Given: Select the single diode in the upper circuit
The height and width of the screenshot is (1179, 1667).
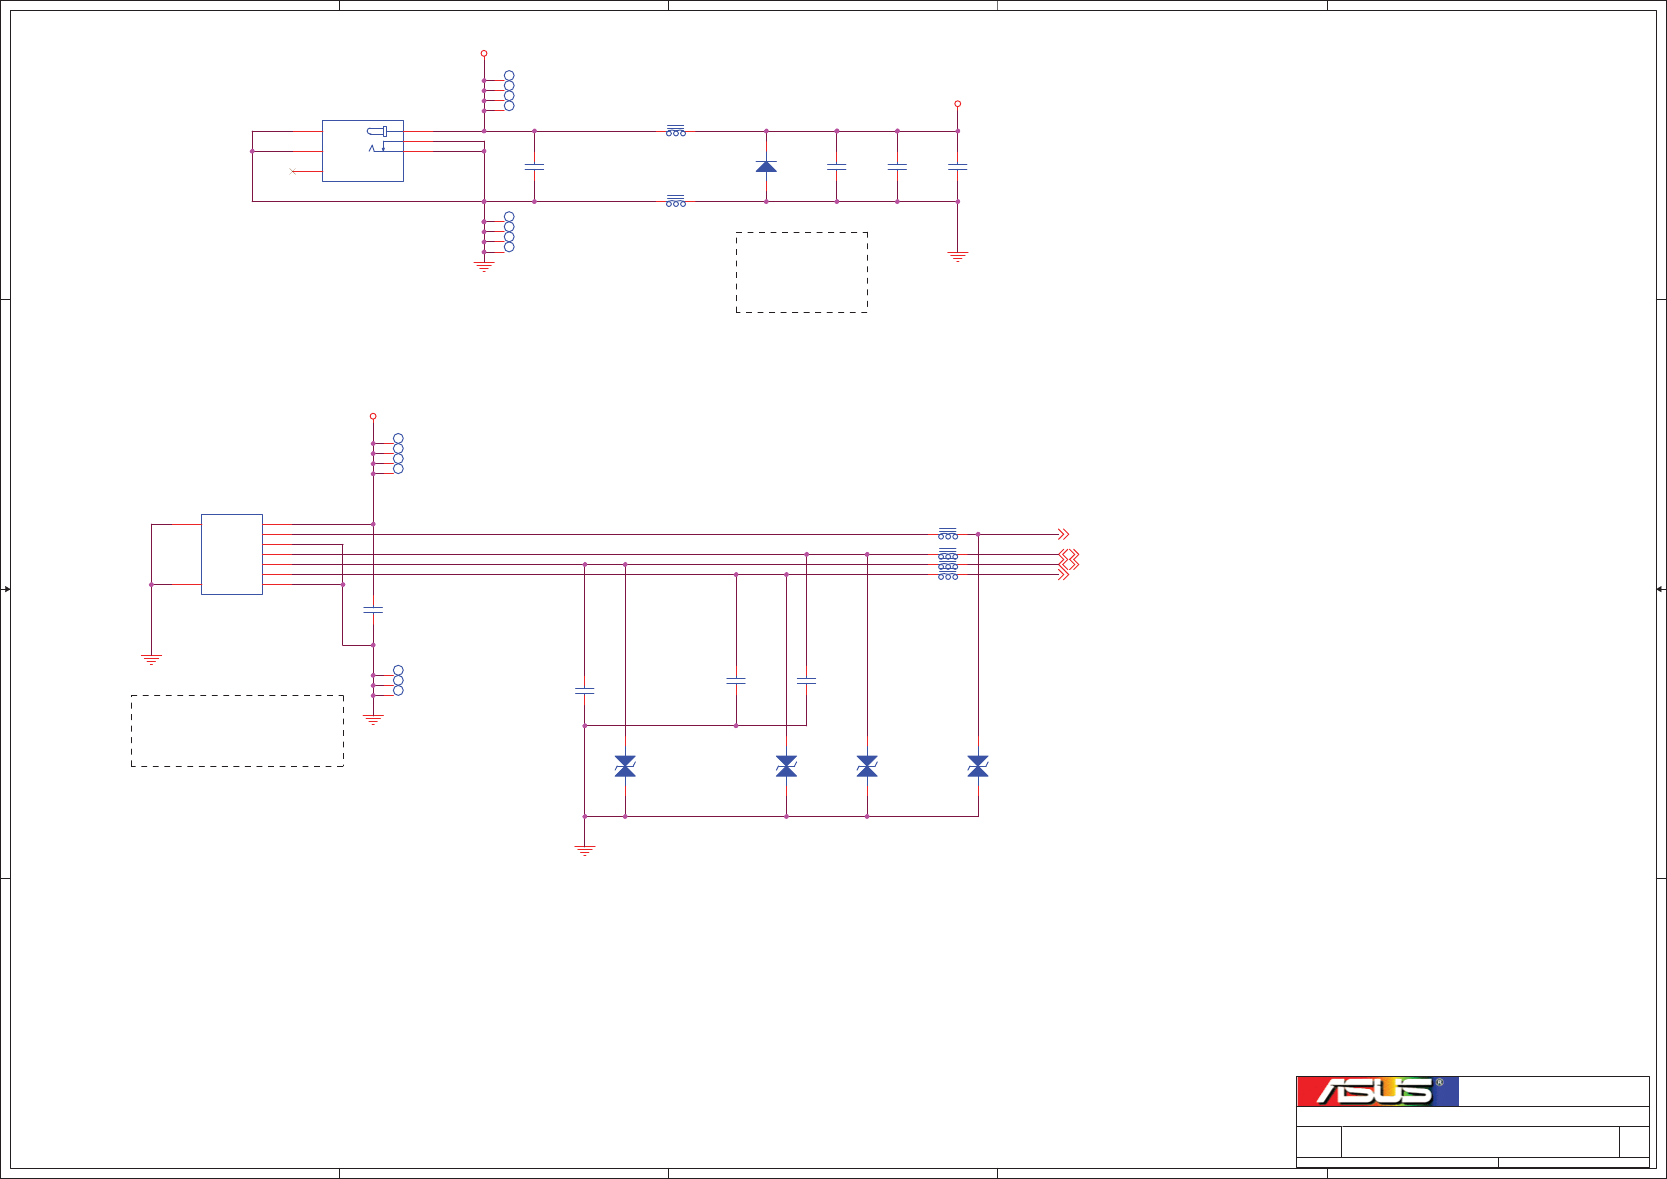Looking at the screenshot, I should coord(766,166).
